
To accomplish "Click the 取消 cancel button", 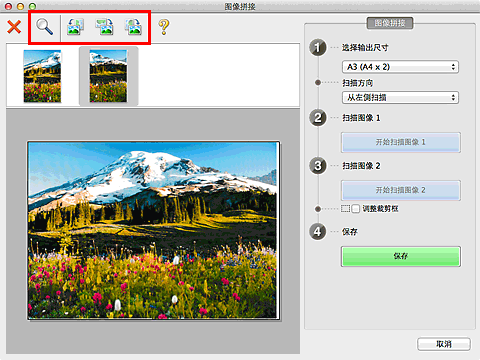I will (x=444, y=344).
